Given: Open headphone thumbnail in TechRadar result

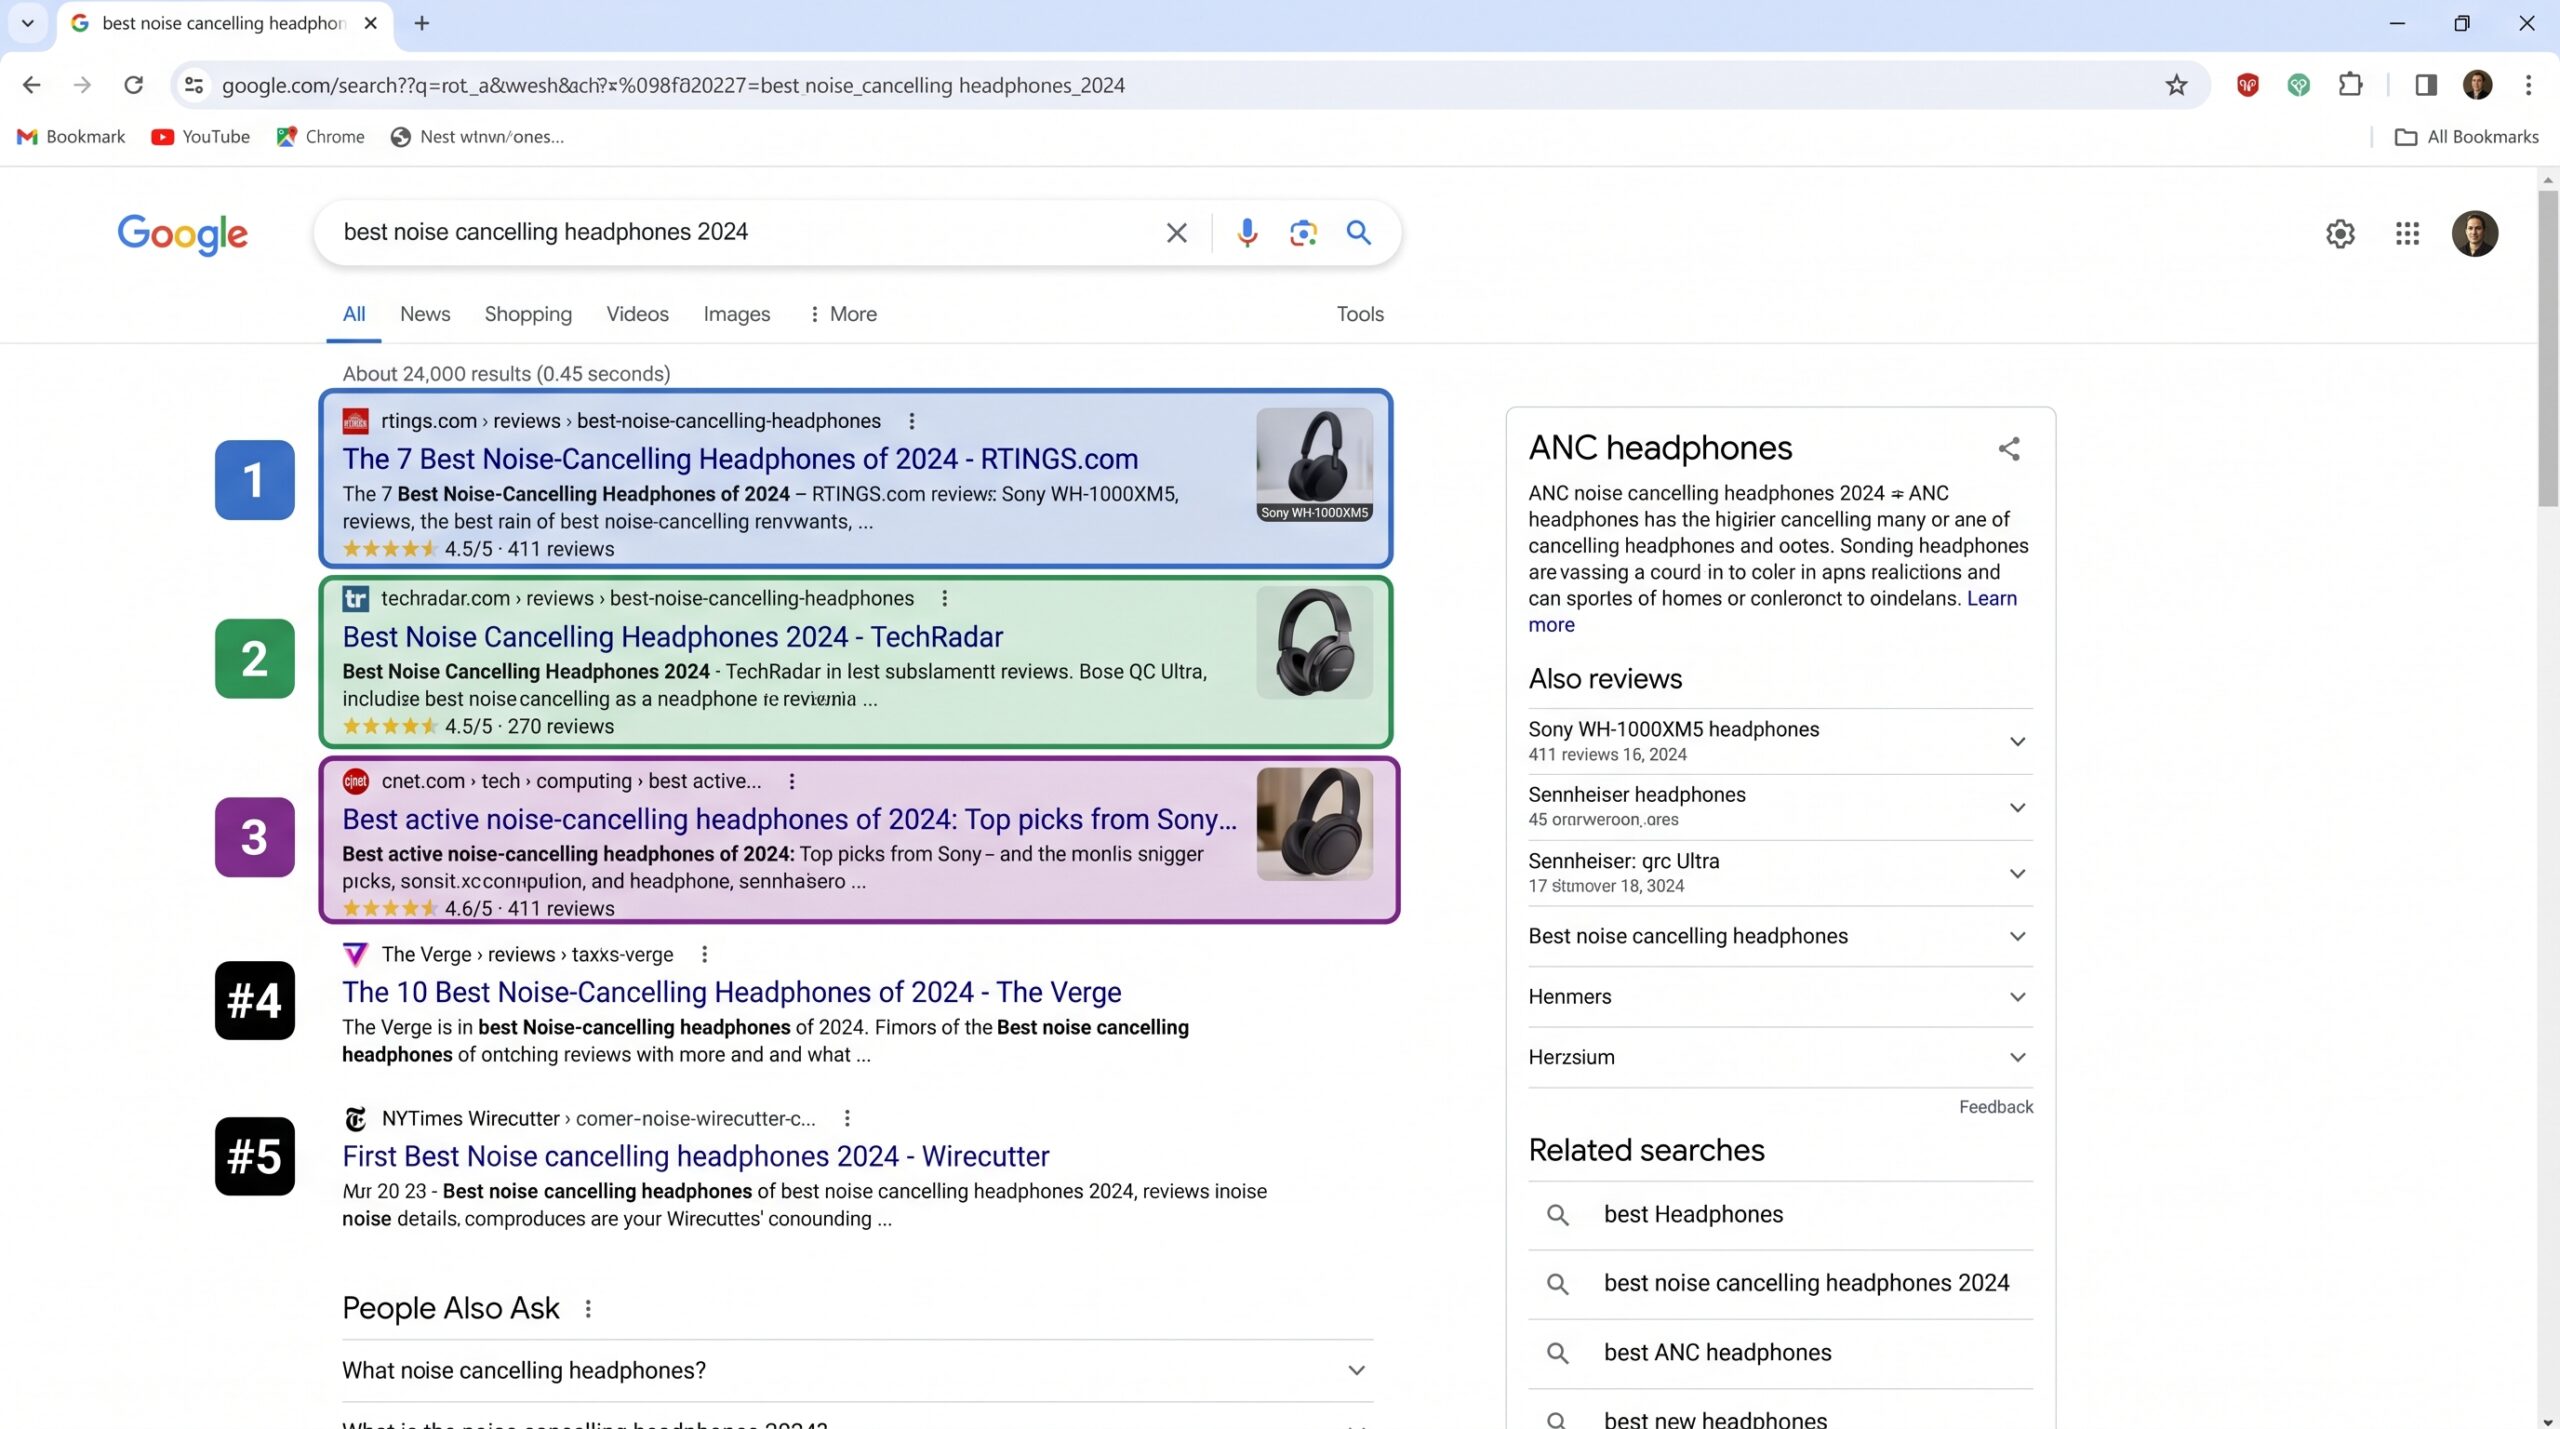Looking at the screenshot, I should click(1314, 642).
